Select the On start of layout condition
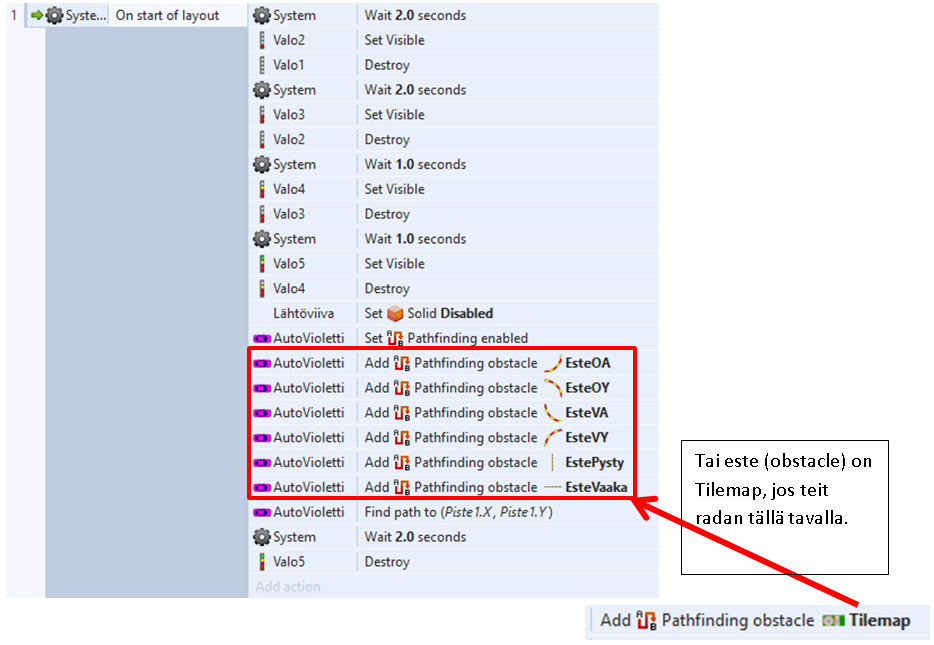934x645 pixels. [x=167, y=16]
